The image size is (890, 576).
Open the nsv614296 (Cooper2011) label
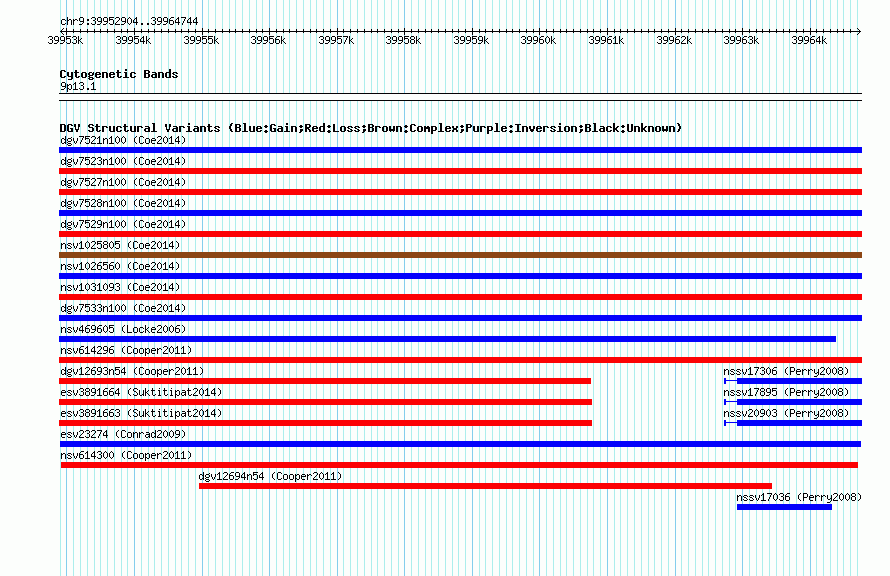click(x=126, y=350)
